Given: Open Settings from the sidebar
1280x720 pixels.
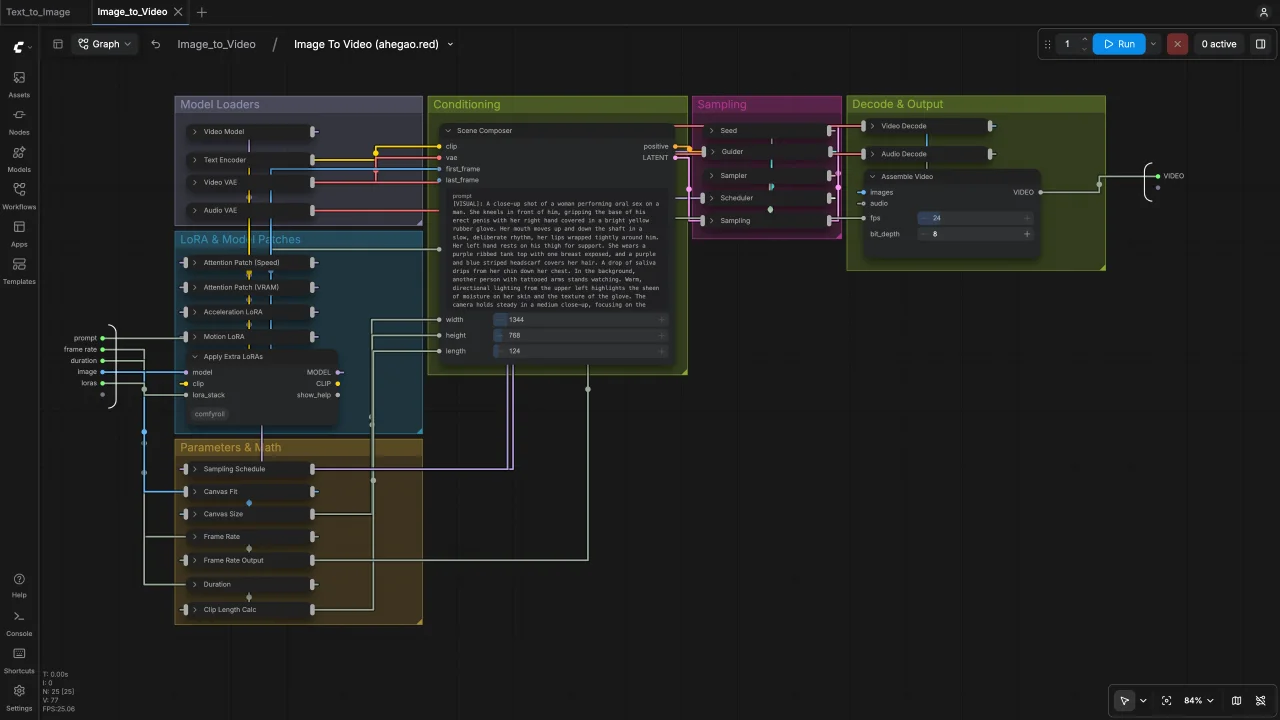Looking at the screenshot, I should (x=19, y=697).
